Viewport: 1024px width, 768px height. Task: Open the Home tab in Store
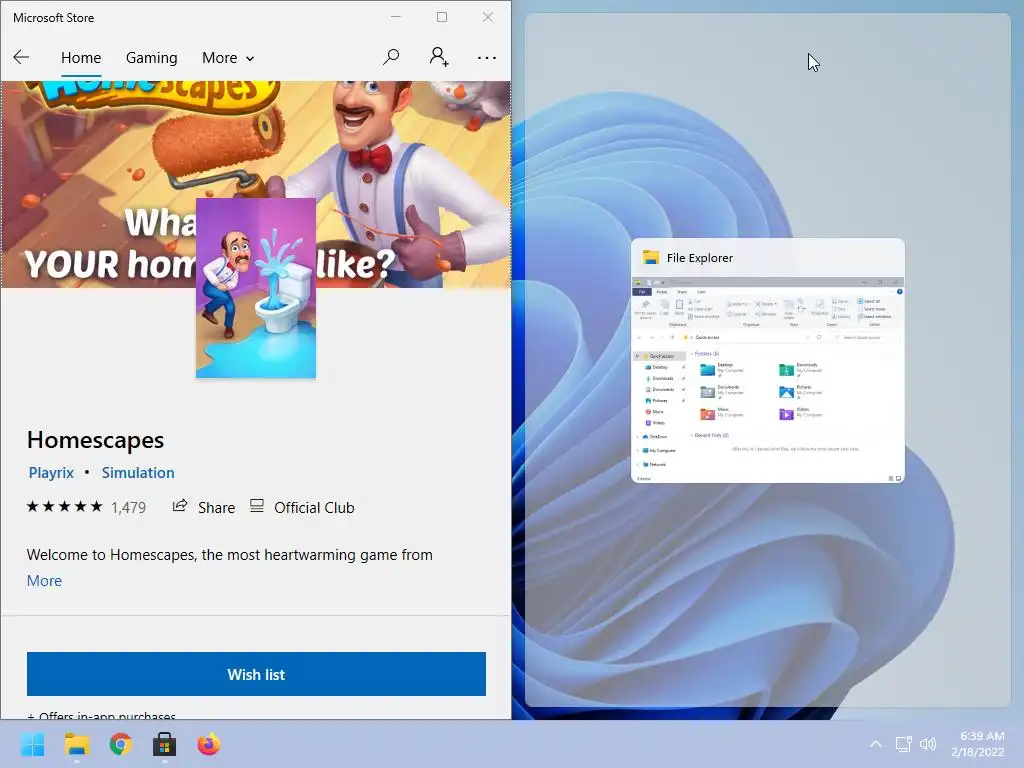tap(81, 57)
